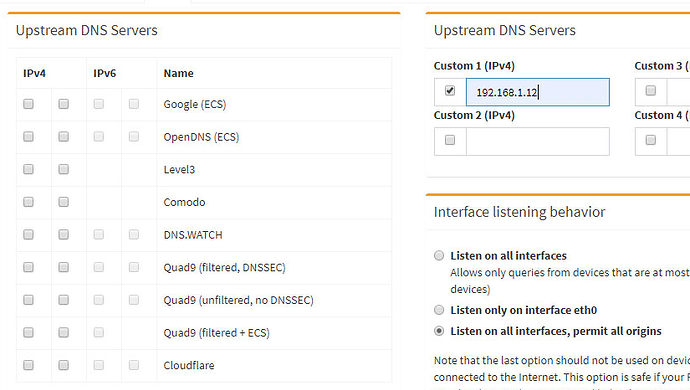690x390 pixels.
Task: Tick second IPv4 checkbox for Cloudflare
Action: [63, 365]
